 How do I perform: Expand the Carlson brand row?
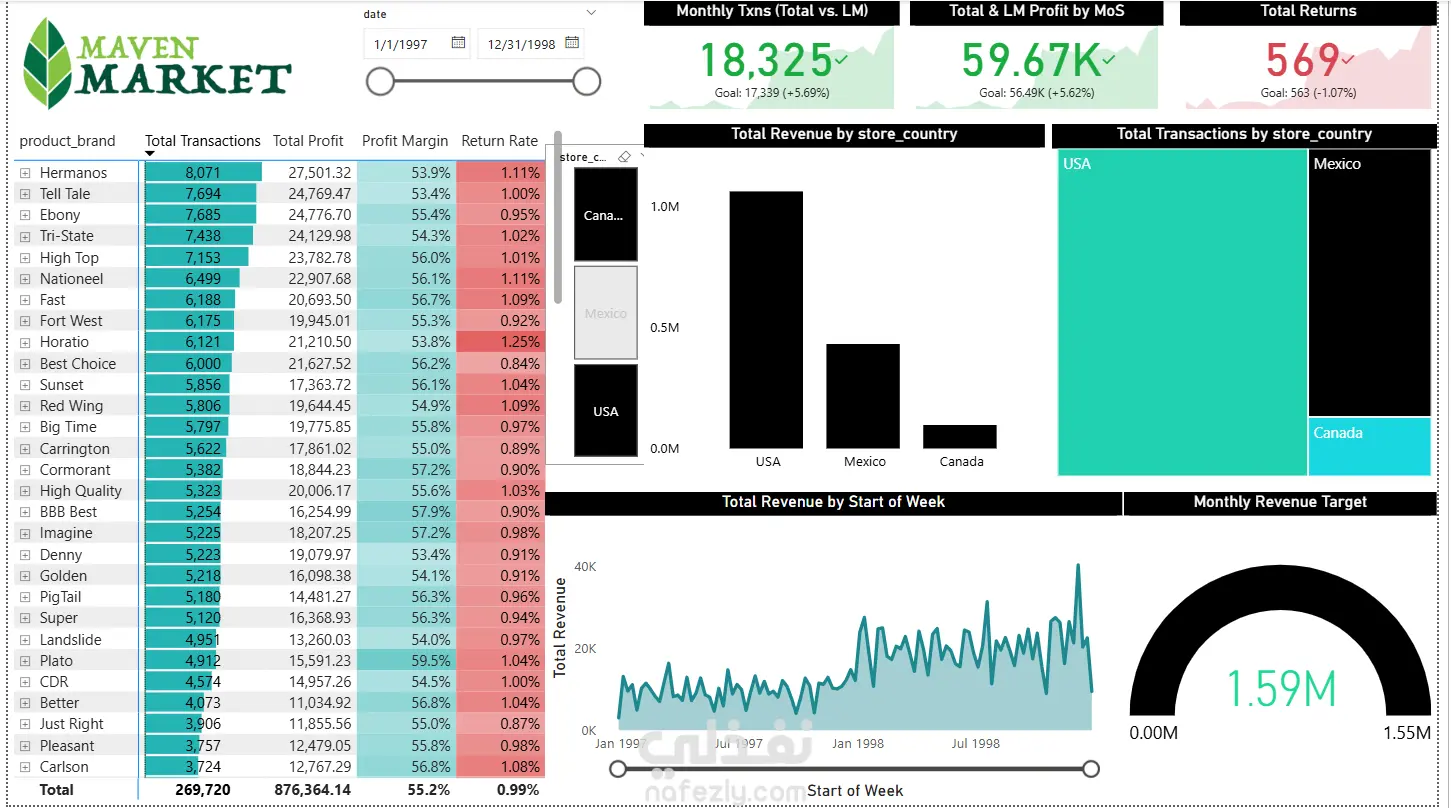pos(26,767)
